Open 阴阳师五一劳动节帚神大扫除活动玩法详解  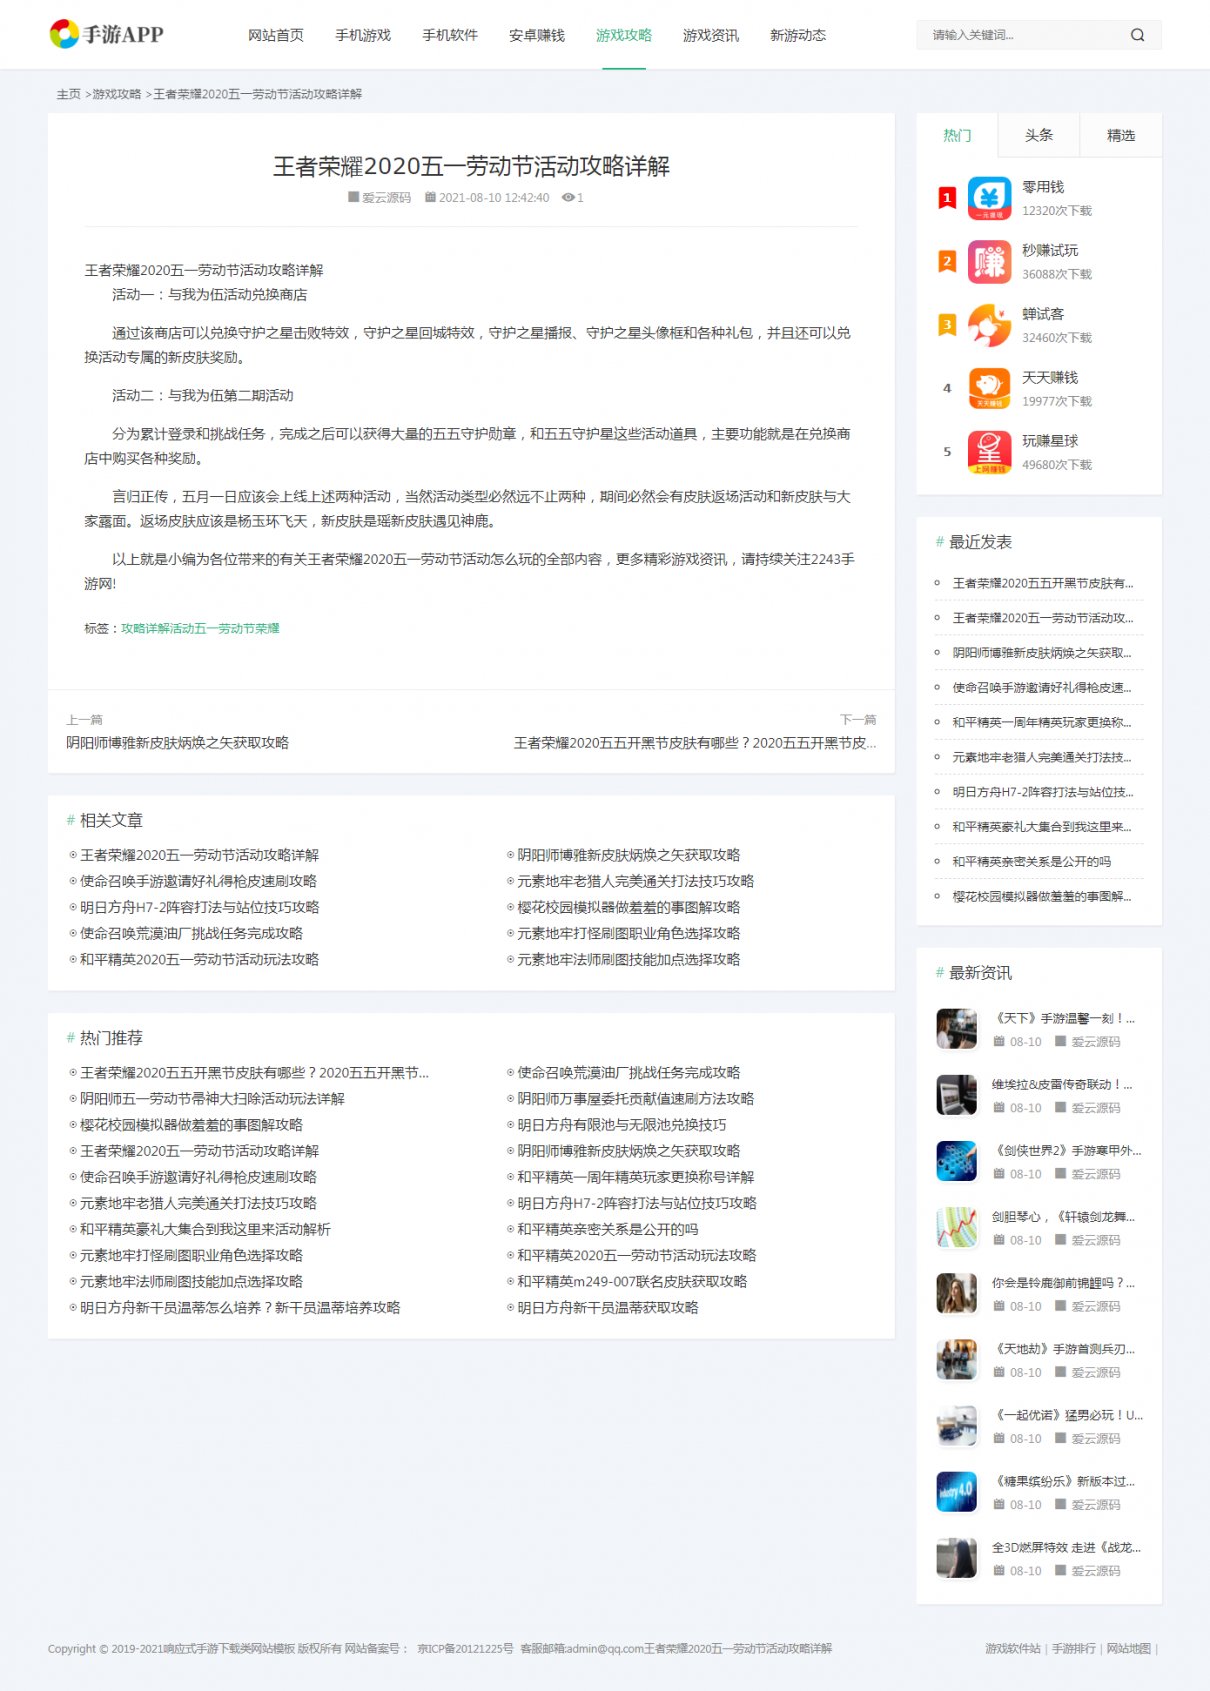(x=212, y=1099)
